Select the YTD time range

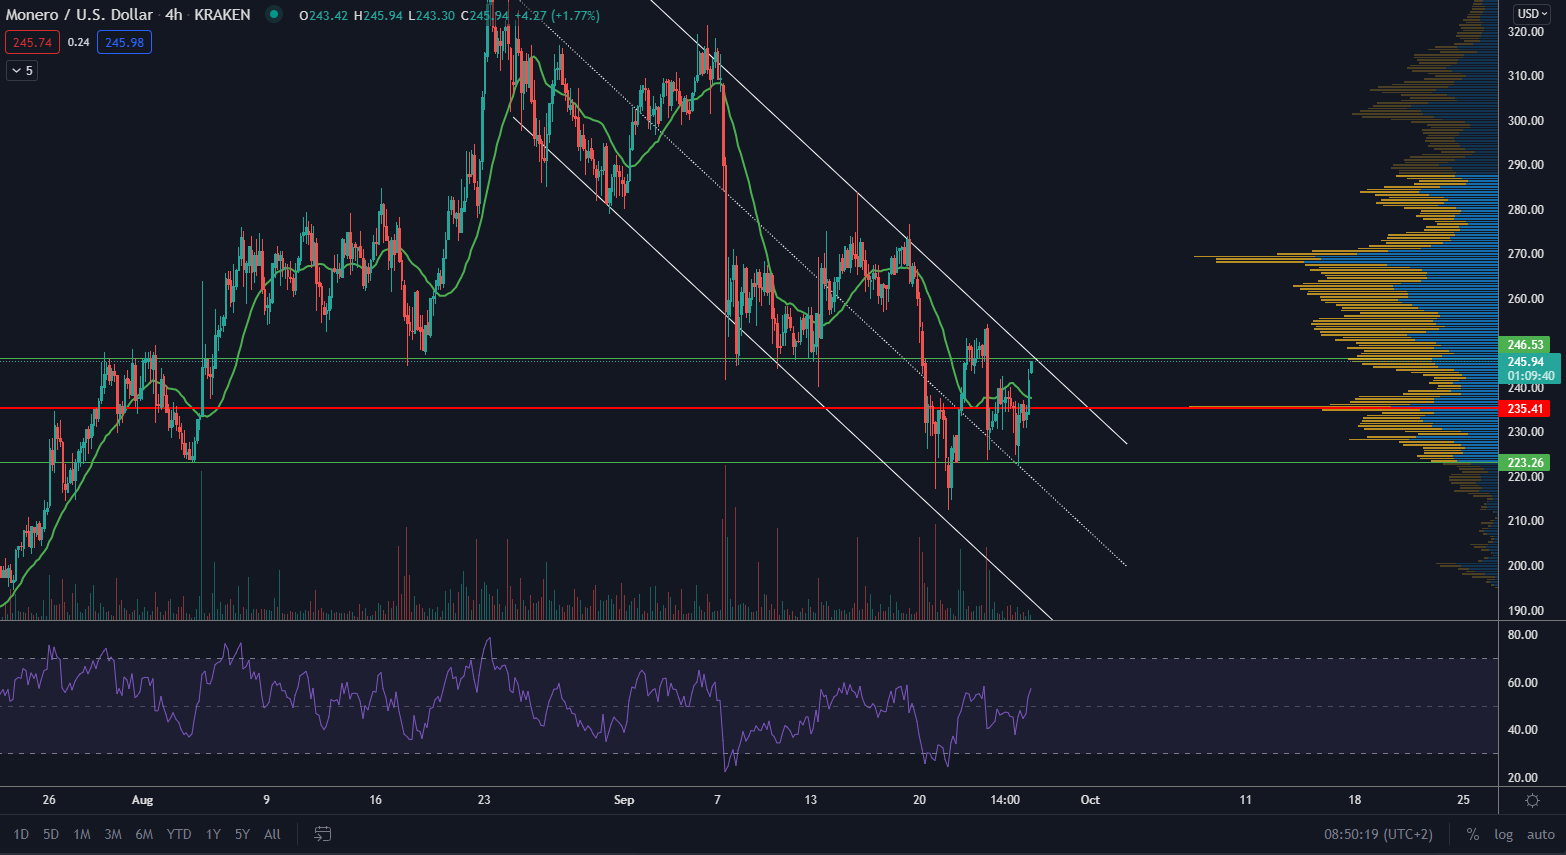click(179, 834)
